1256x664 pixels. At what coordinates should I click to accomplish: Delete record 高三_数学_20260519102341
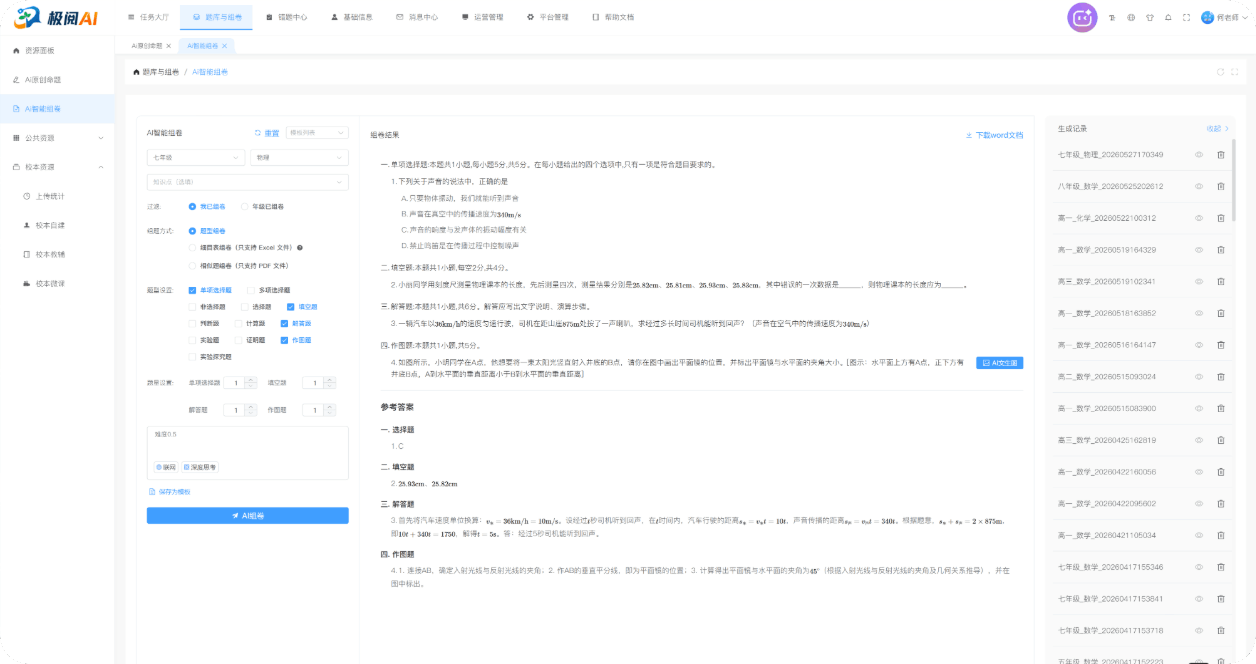[x=1220, y=281]
